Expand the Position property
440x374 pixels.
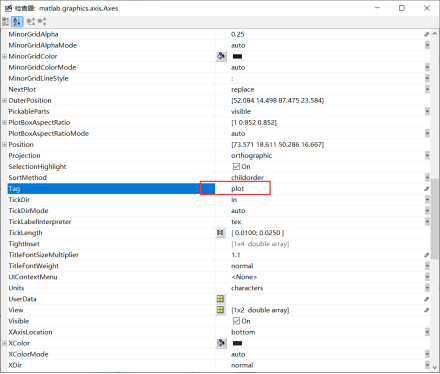(4, 145)
